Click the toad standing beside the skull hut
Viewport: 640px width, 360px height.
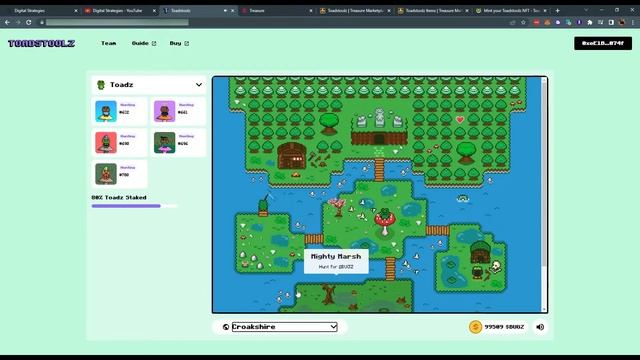(477, 272)
